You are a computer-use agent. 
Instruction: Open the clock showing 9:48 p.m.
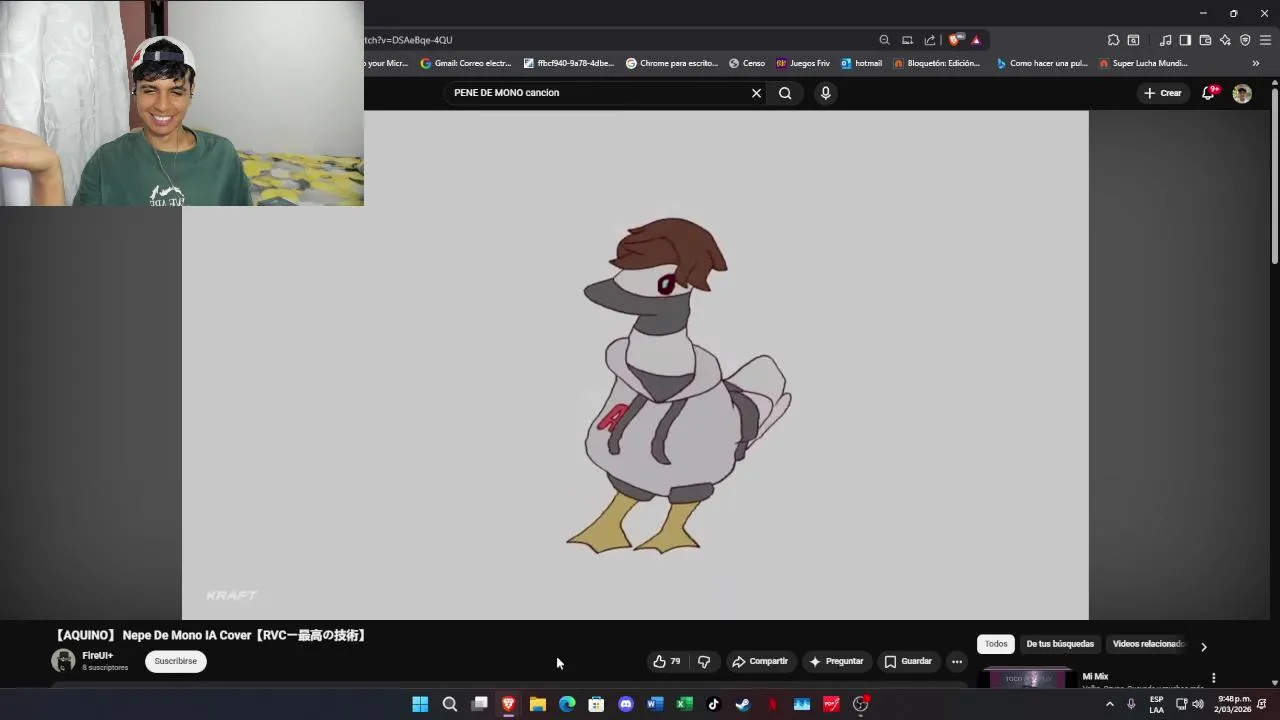[x=1234, y=704]
